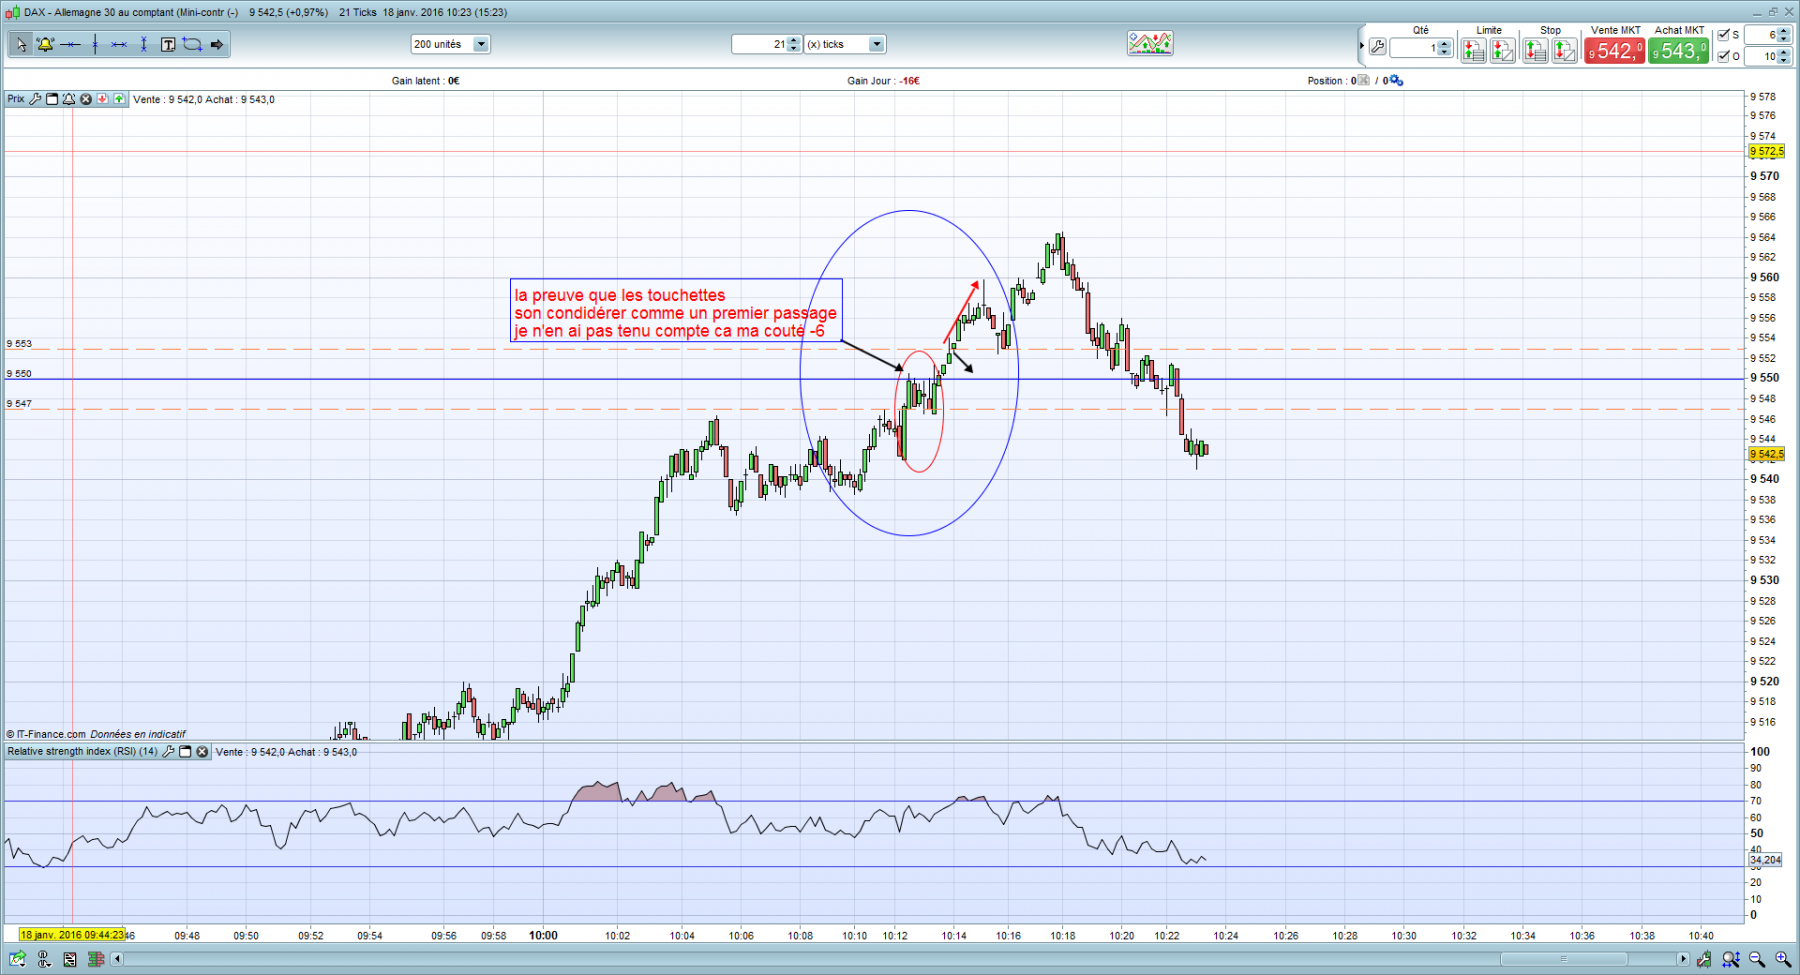Image resolution: width=1800 pixels, height=975 pixels.
Task: Expand the trading panel arrow
Action: pyautogui.click(x=1361, y=46)
